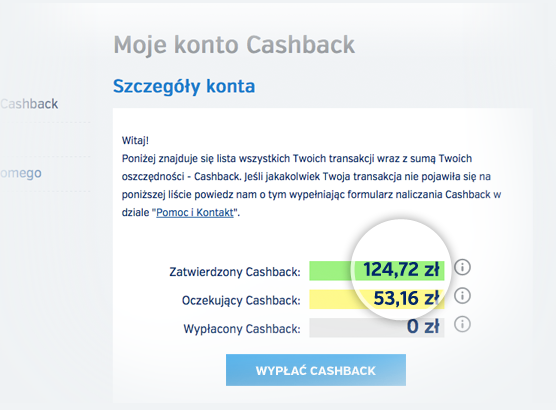556x410 pixels.
Task: Open info icon next to Oczekujący Cashback
Action: pyautogui.click(x=462, y=295)
